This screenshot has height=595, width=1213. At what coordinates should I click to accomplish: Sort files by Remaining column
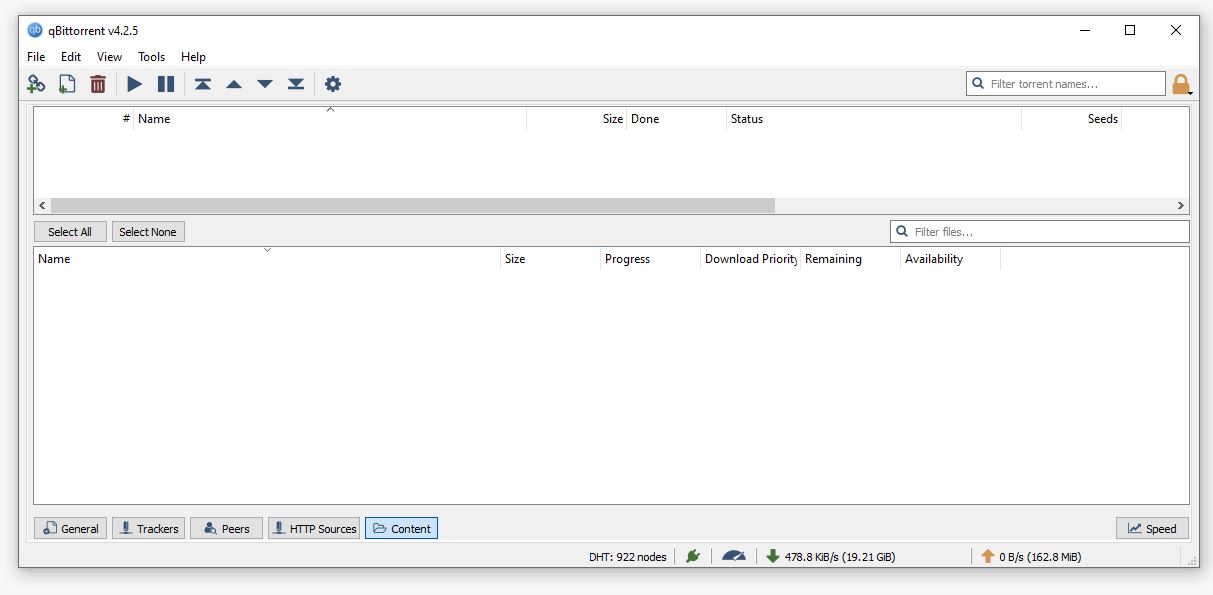pyautogui.click(x=850, y=259)
